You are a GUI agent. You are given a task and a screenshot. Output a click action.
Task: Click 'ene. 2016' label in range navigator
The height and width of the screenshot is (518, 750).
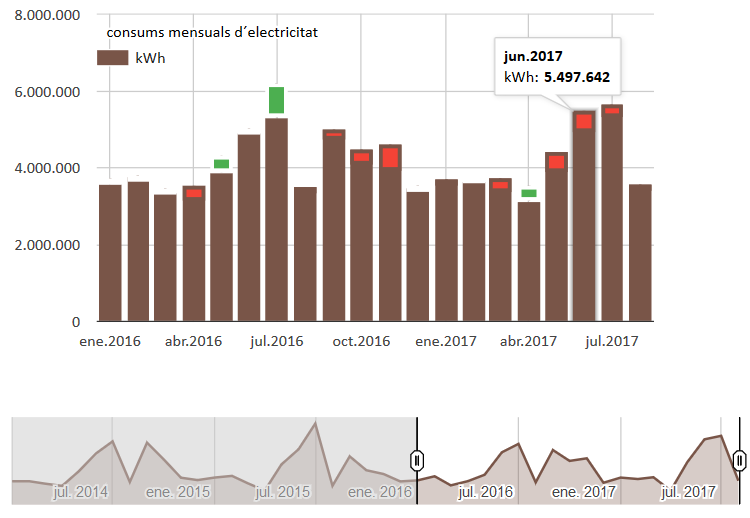coord(380,492)
